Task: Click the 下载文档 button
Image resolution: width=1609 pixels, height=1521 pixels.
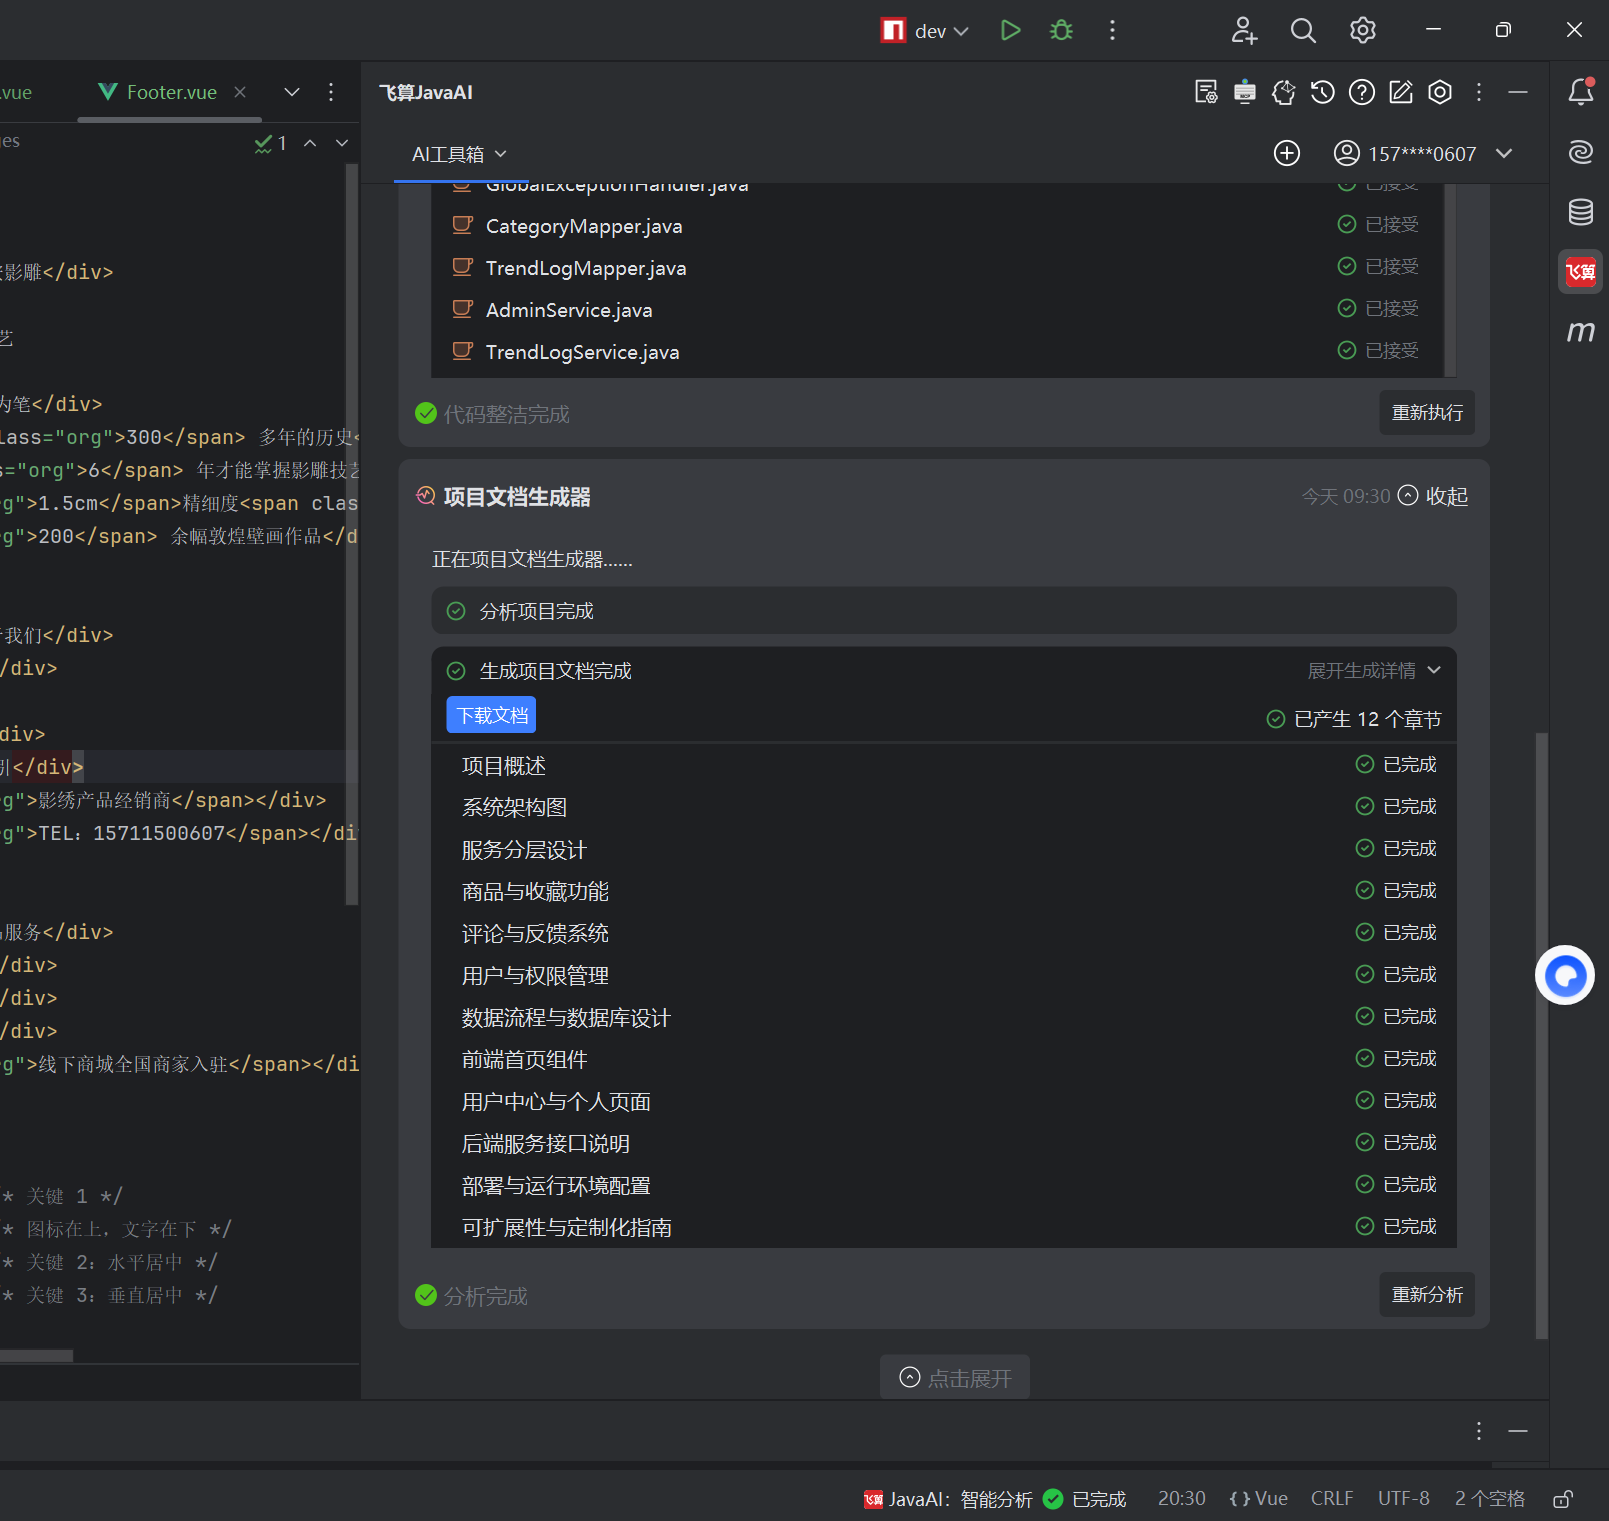Action: [491, 715]
